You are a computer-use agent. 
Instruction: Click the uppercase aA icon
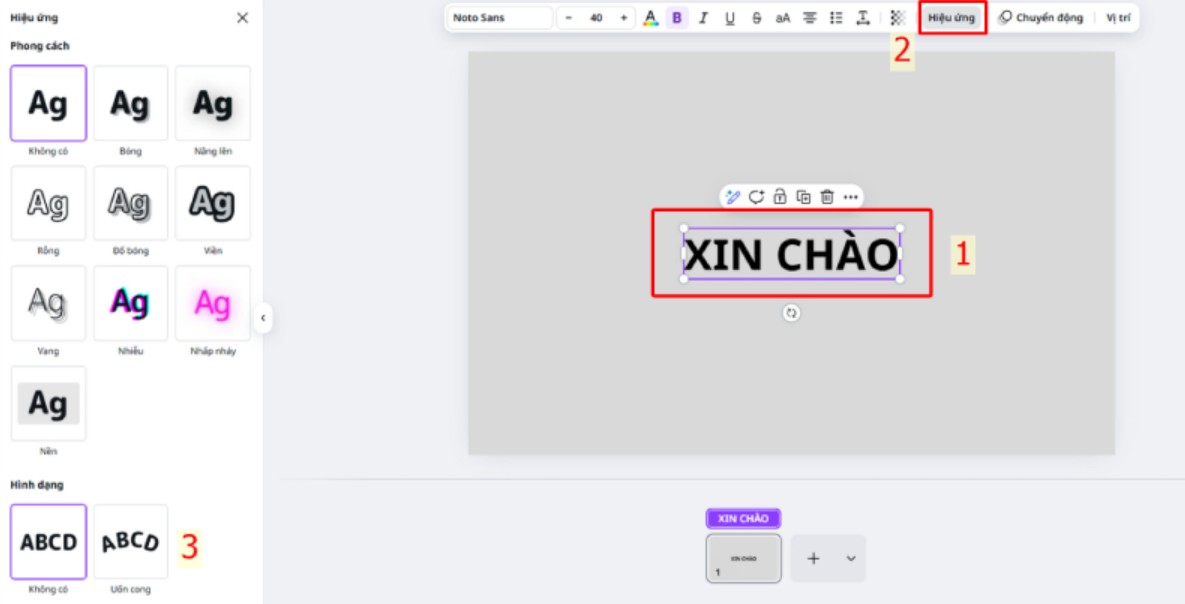pos(783,18)
